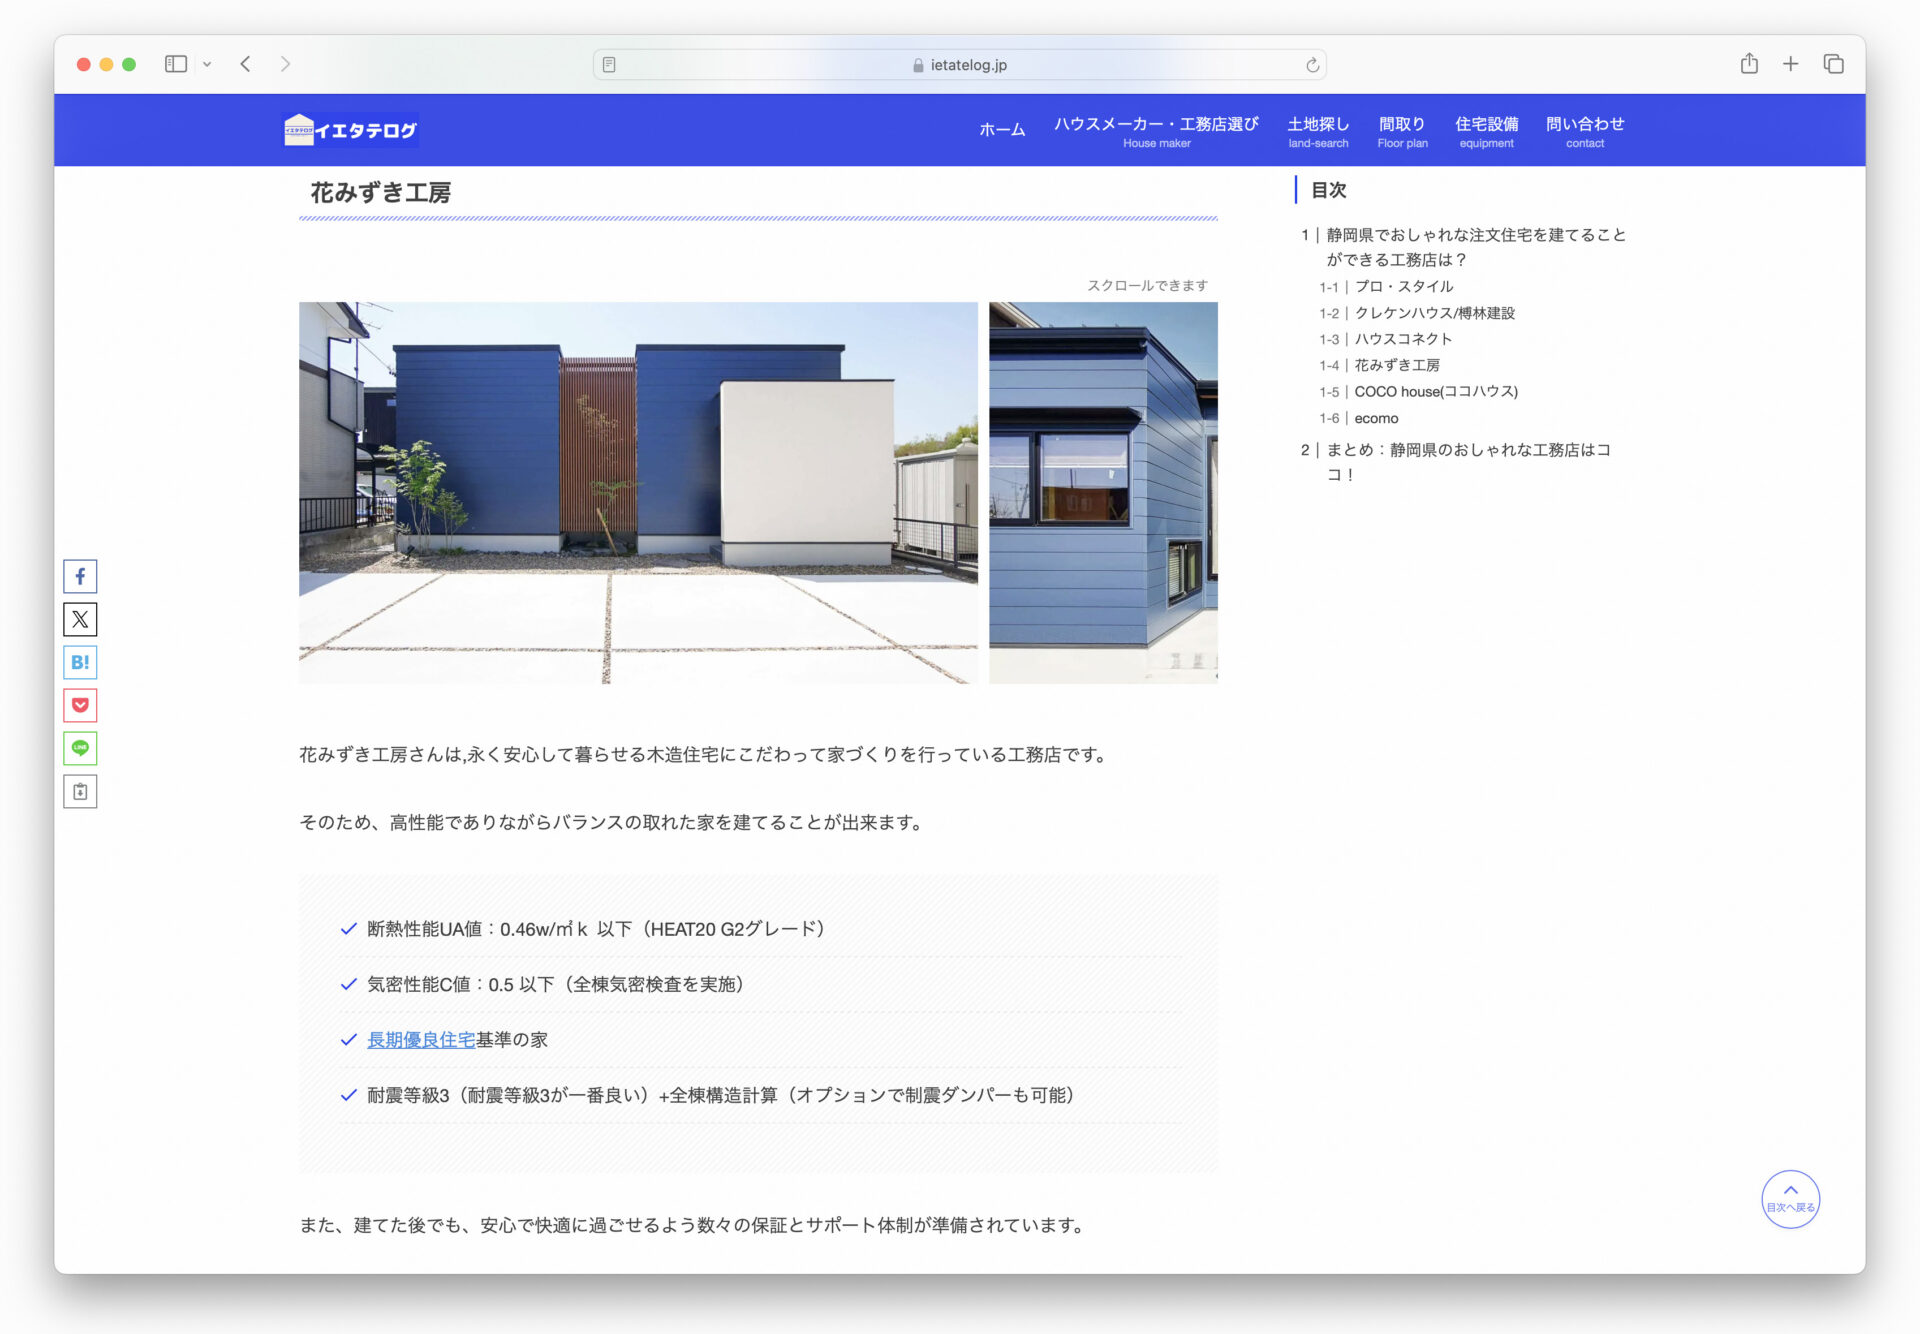Share via the LINE icon
This screenshot has height=1334, width=1920.
80,748
